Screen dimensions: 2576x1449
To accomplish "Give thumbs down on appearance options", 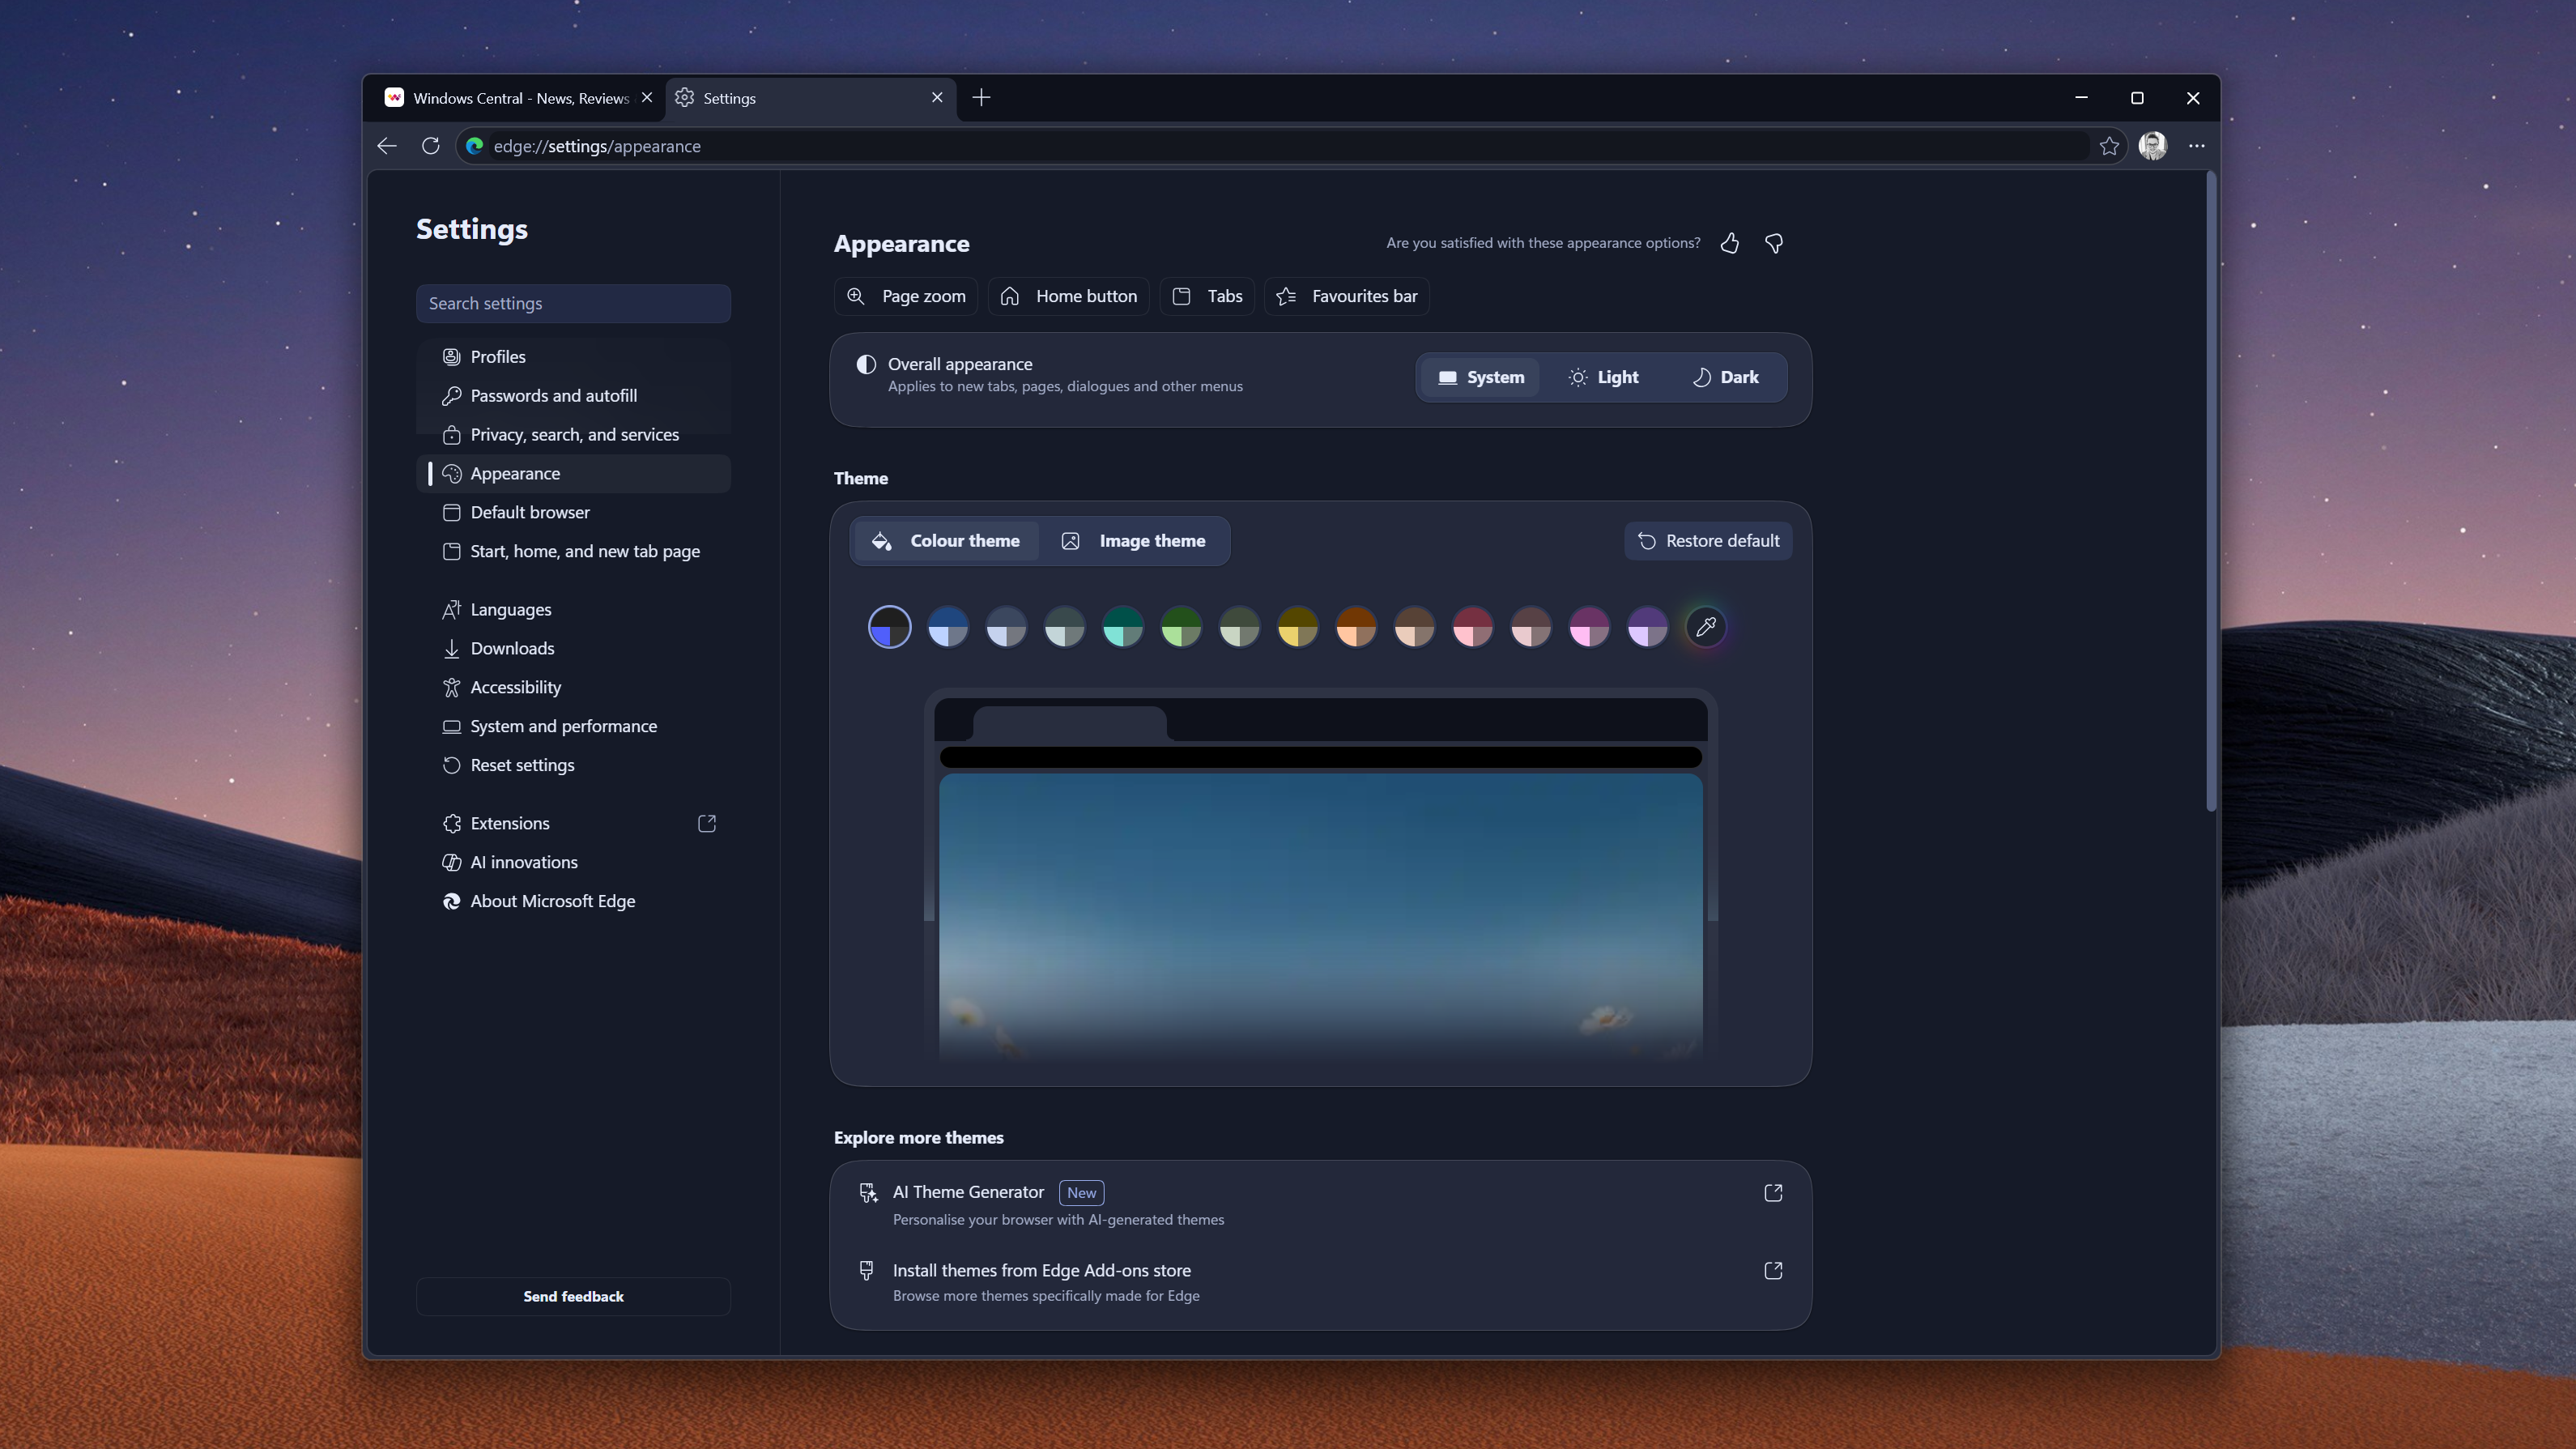I will (x=1773, y=243).
